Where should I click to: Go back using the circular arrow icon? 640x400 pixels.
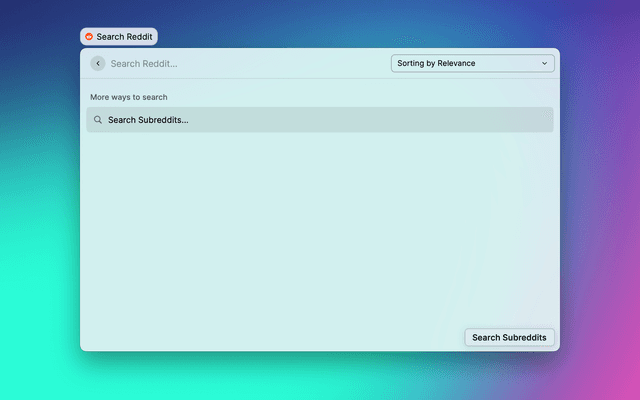97,63
